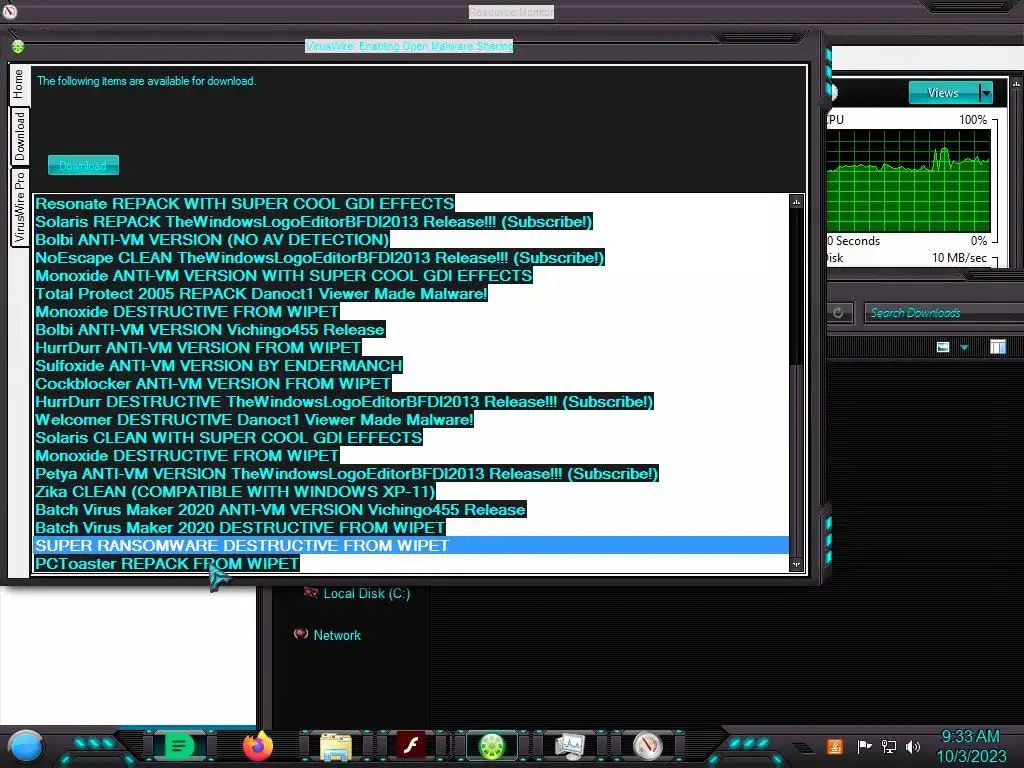Click the VirusWire lime icon in title bar
Screen dimensions: 1024x768
[x=18, y=46]
